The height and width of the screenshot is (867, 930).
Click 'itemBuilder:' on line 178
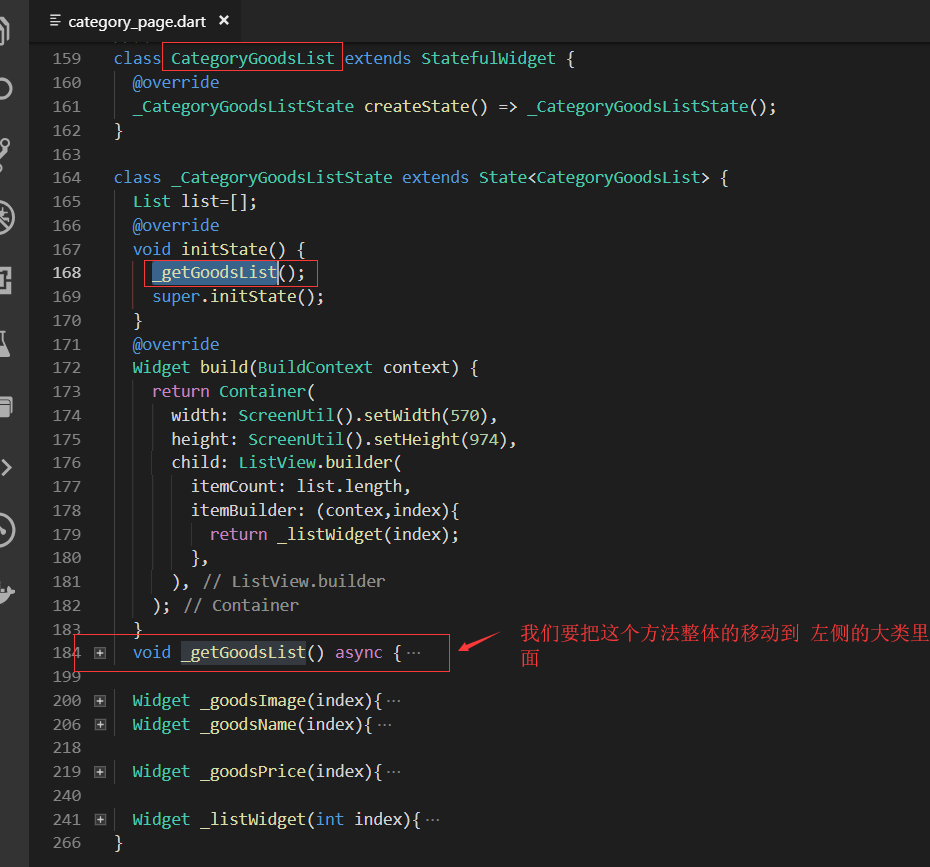click(x=248, y=511)
